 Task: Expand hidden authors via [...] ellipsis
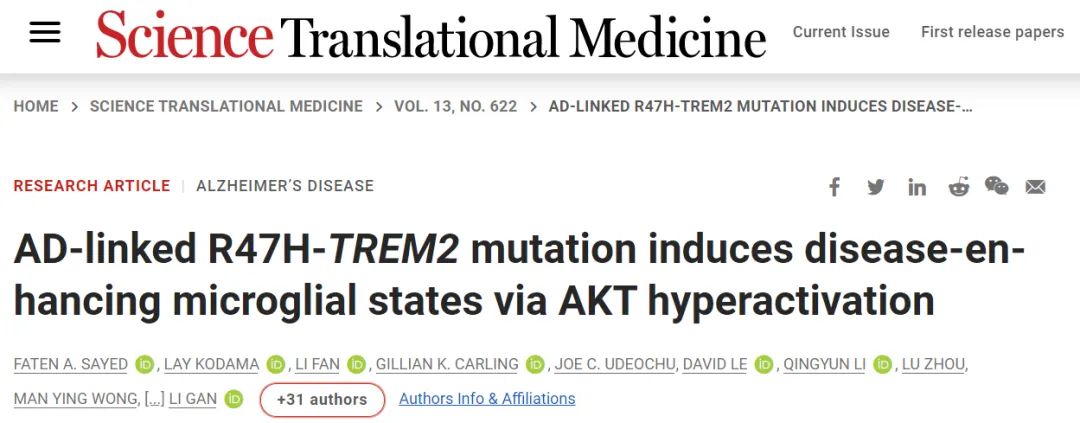pyautogui.click(x=154, y=399)
